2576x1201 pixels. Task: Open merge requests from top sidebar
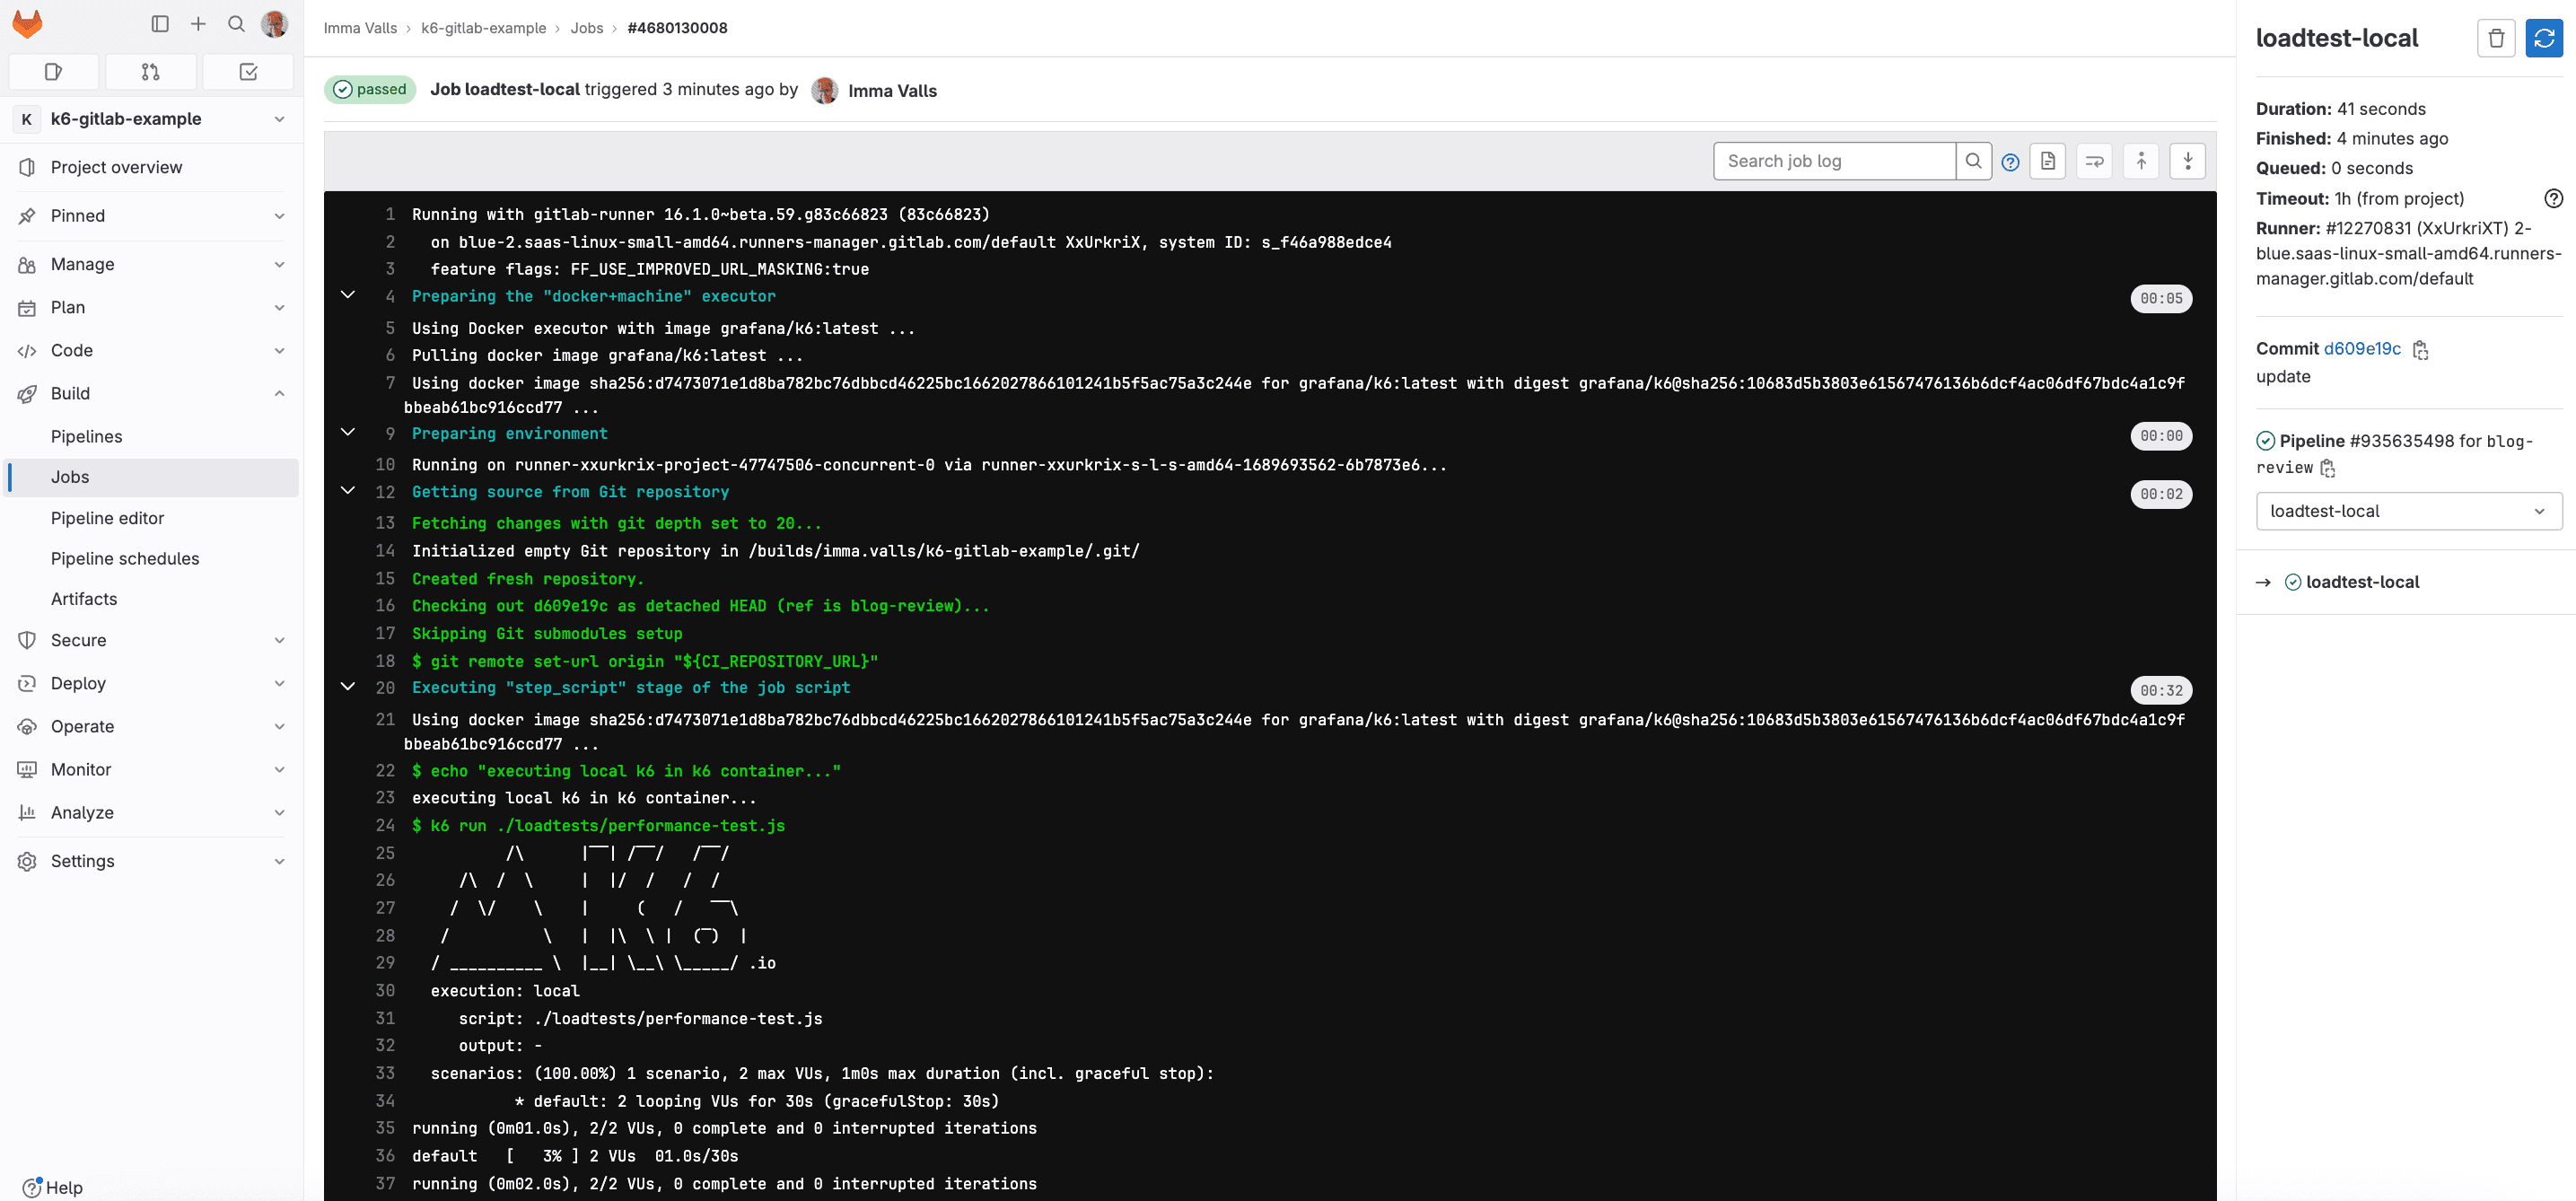point(150,71)
